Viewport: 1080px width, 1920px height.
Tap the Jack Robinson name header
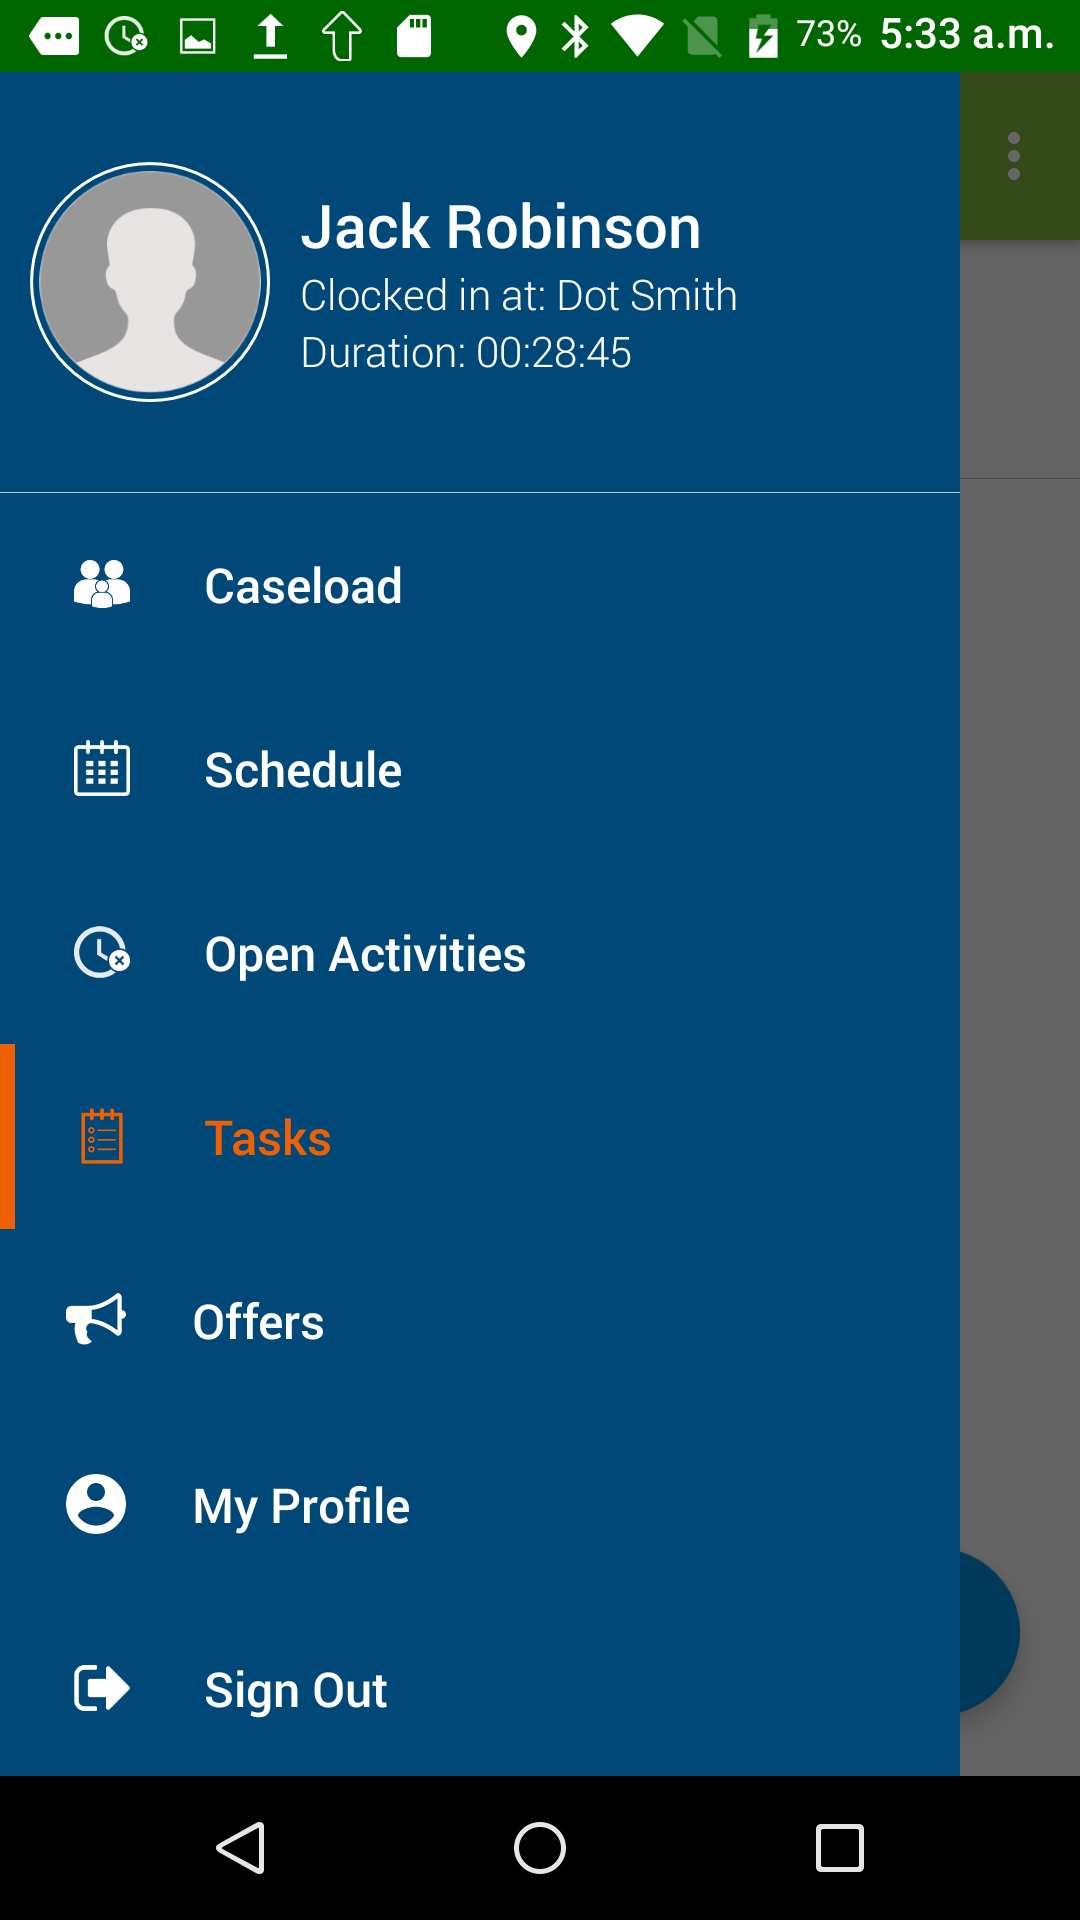500,227
